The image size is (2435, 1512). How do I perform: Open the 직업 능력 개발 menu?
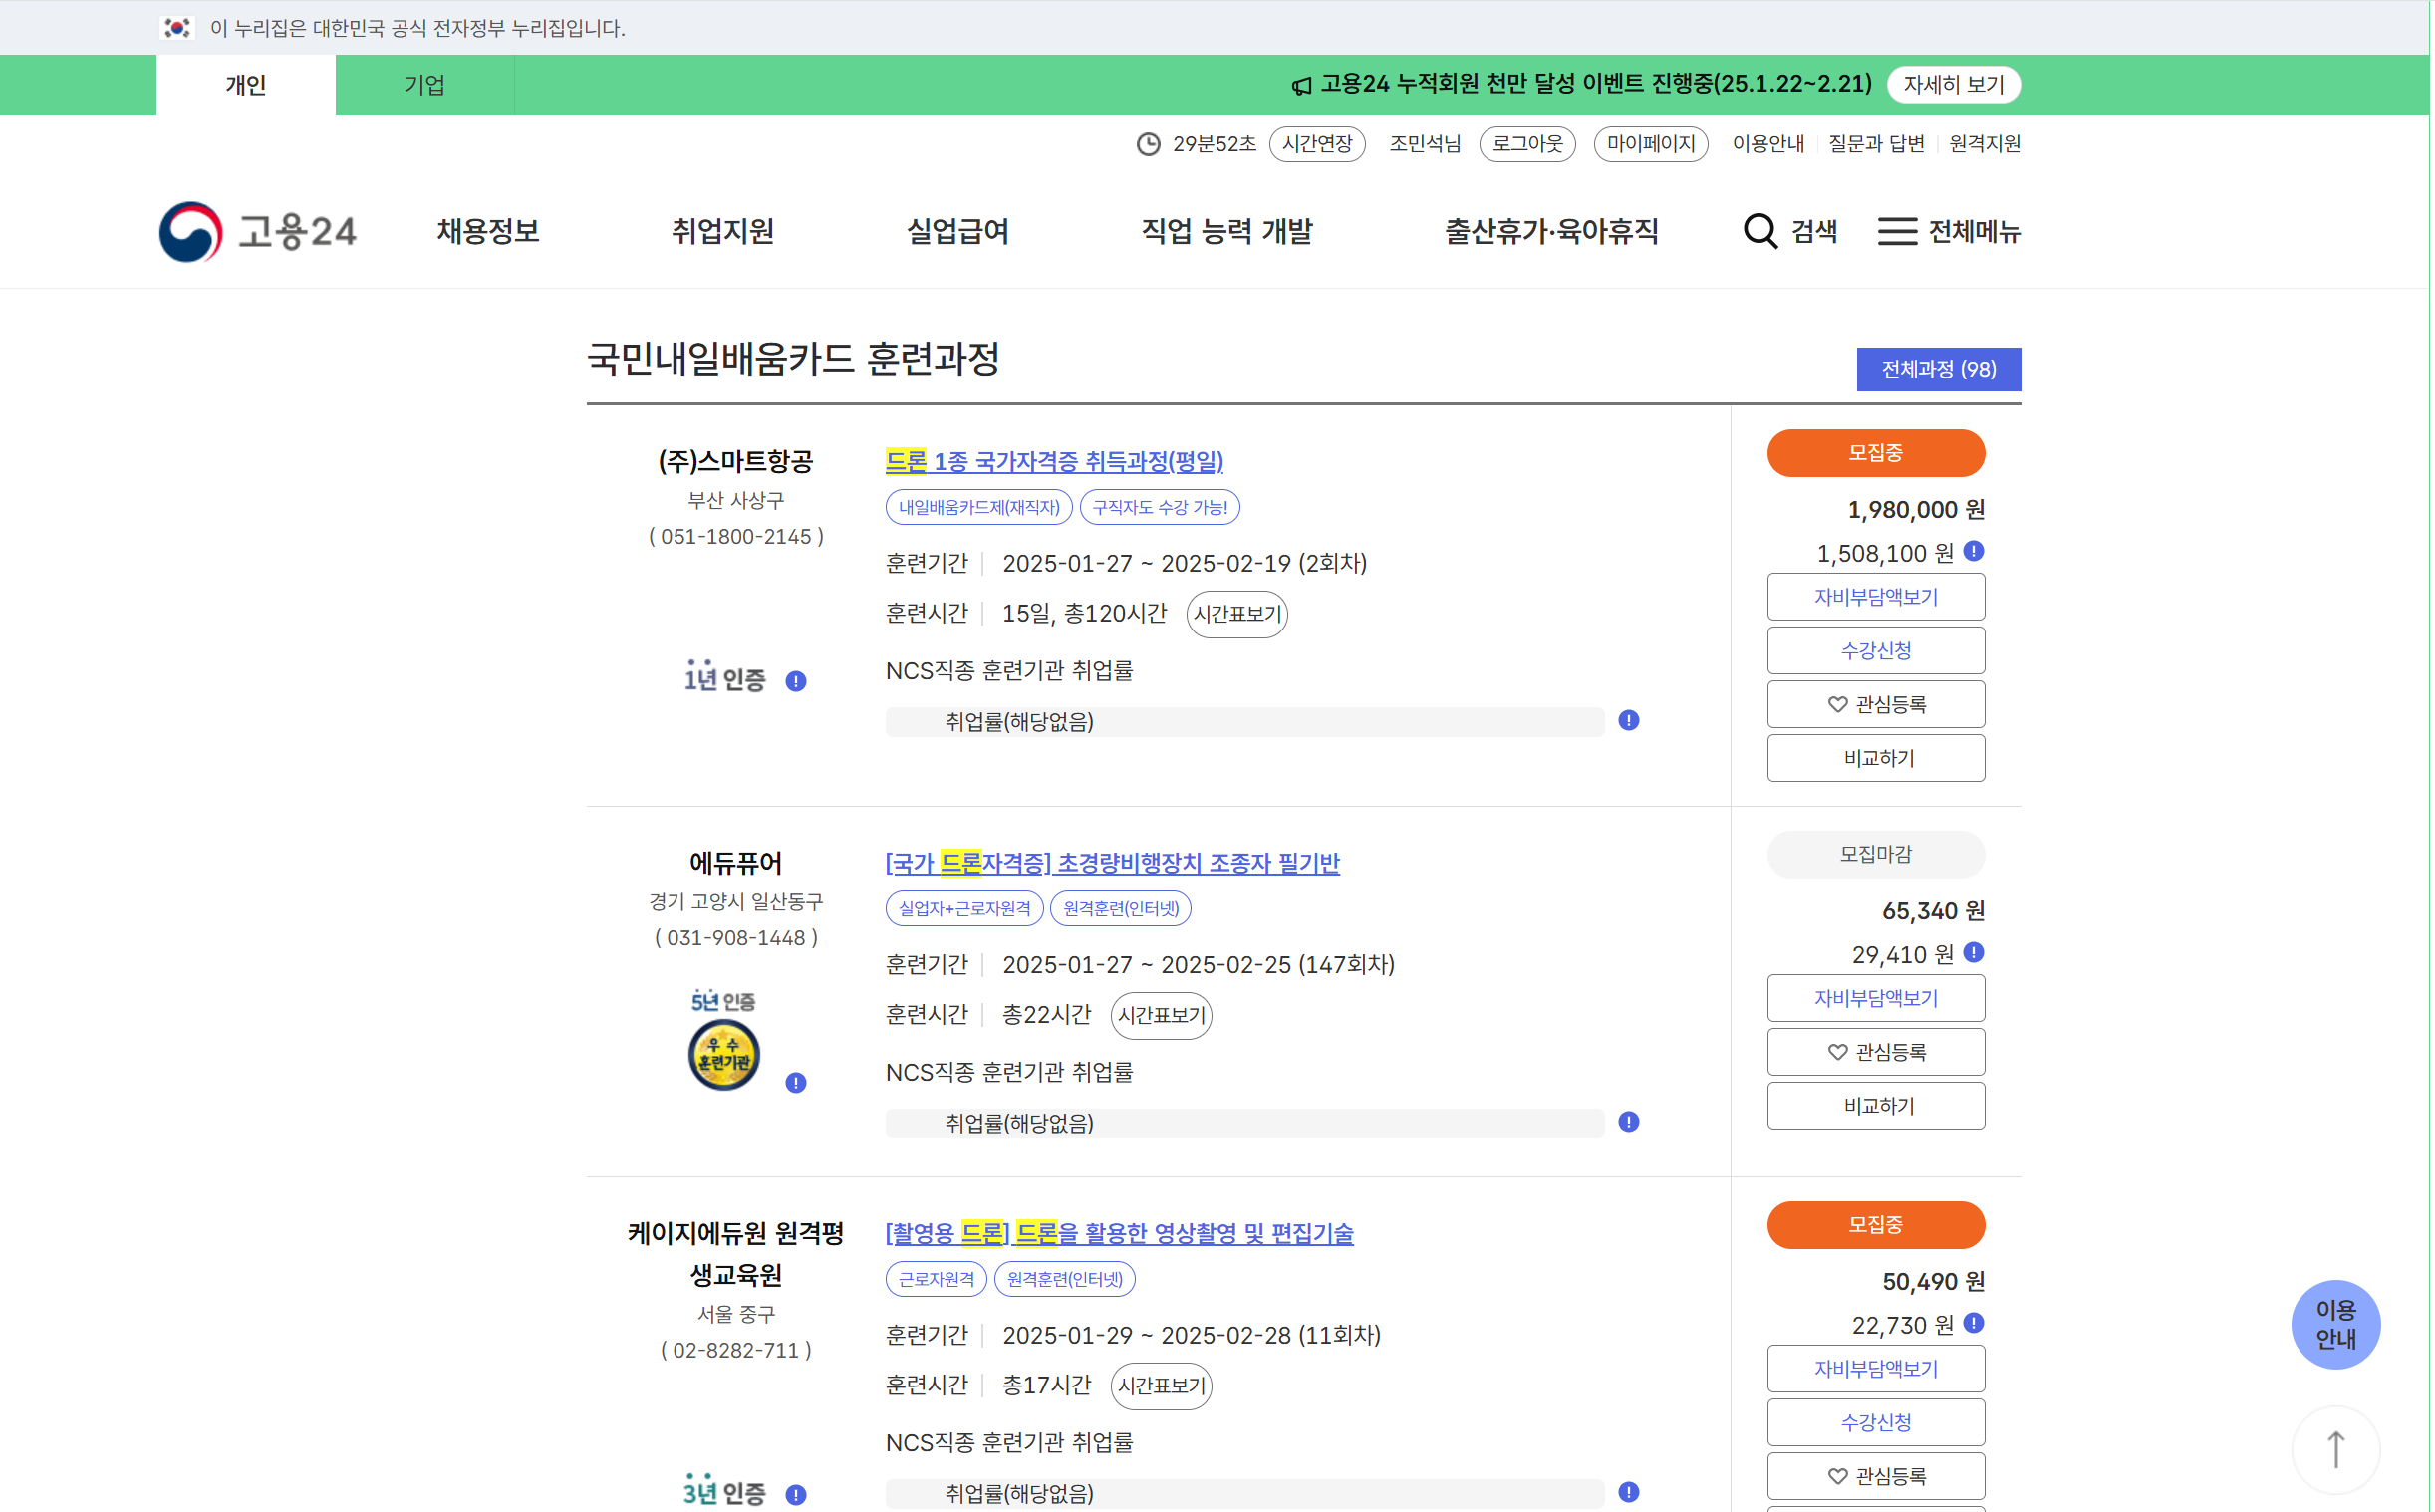point(1228,231)
